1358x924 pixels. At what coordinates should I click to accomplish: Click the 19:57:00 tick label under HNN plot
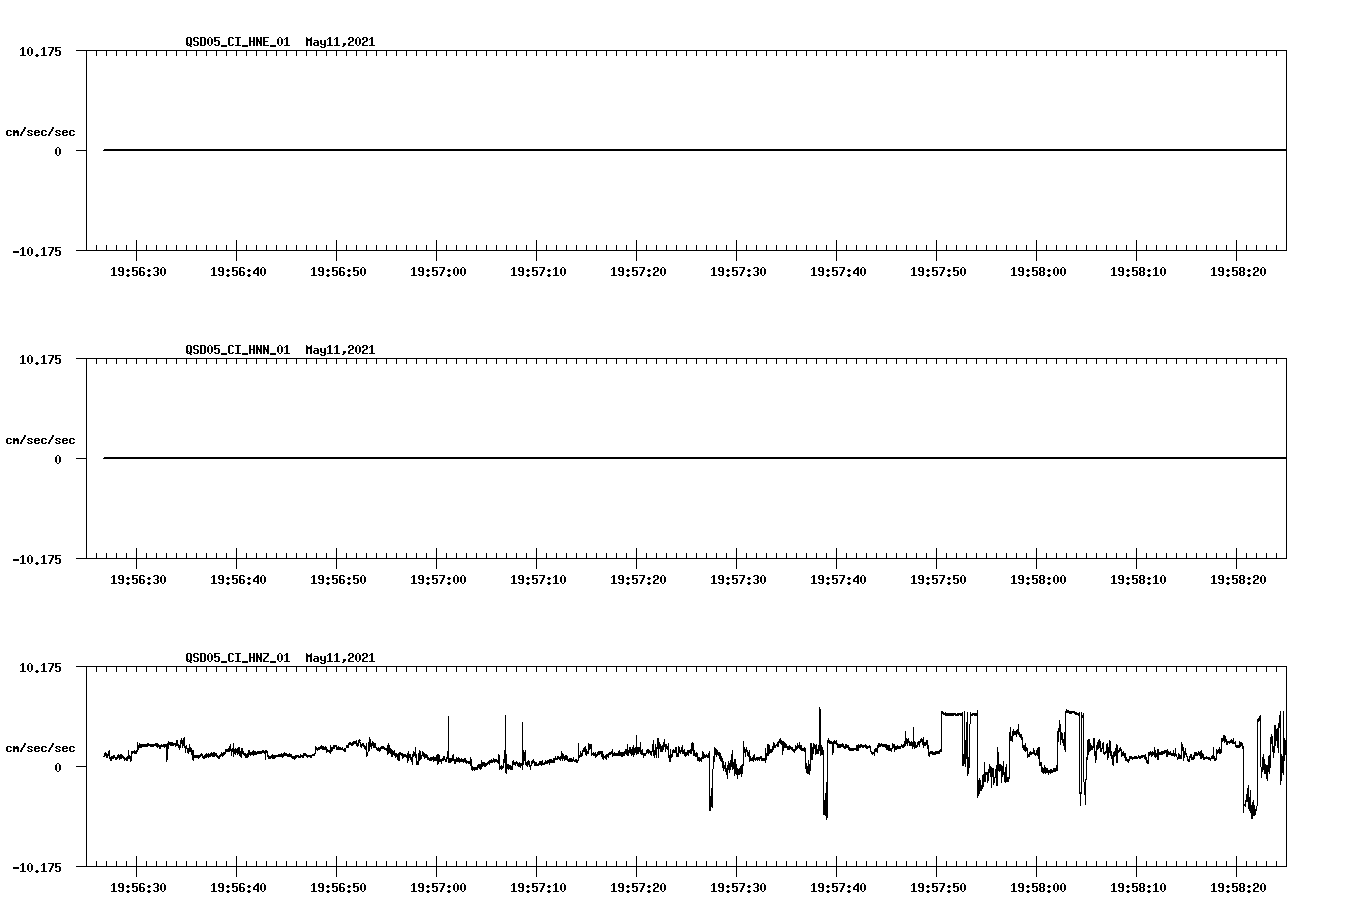pyautogui.click(x=437, y=578)
